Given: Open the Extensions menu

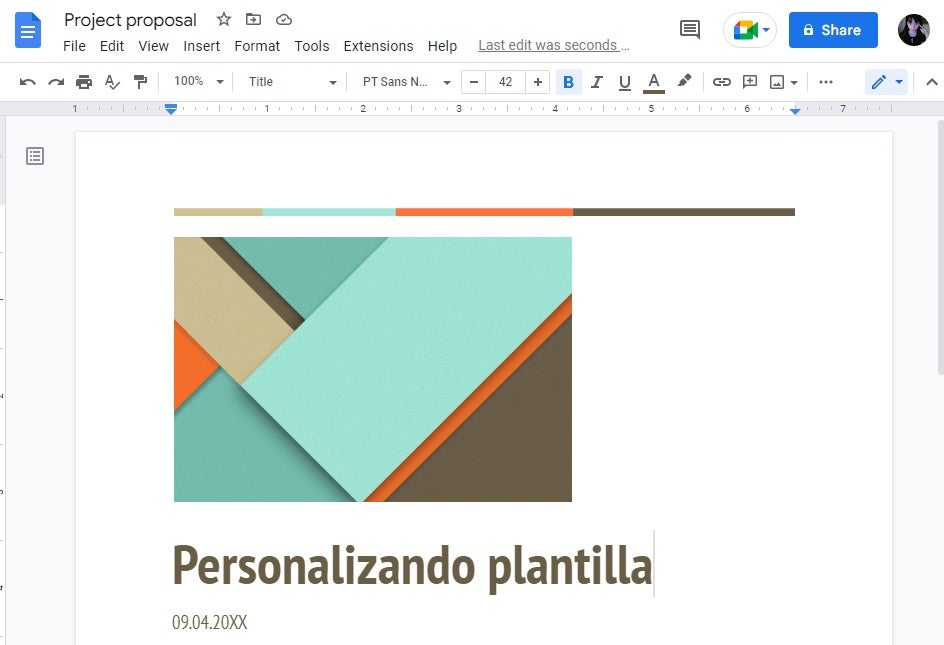Looking at the screenshot, I should pyautogui.click(x=378, y=46).
